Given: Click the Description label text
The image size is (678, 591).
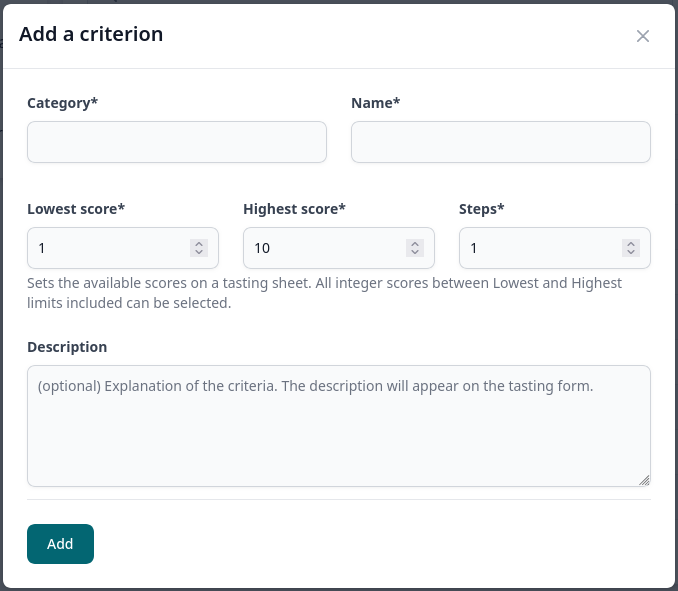Looking at the screenshot, I should pyautogui.click(x=67, y=347).
